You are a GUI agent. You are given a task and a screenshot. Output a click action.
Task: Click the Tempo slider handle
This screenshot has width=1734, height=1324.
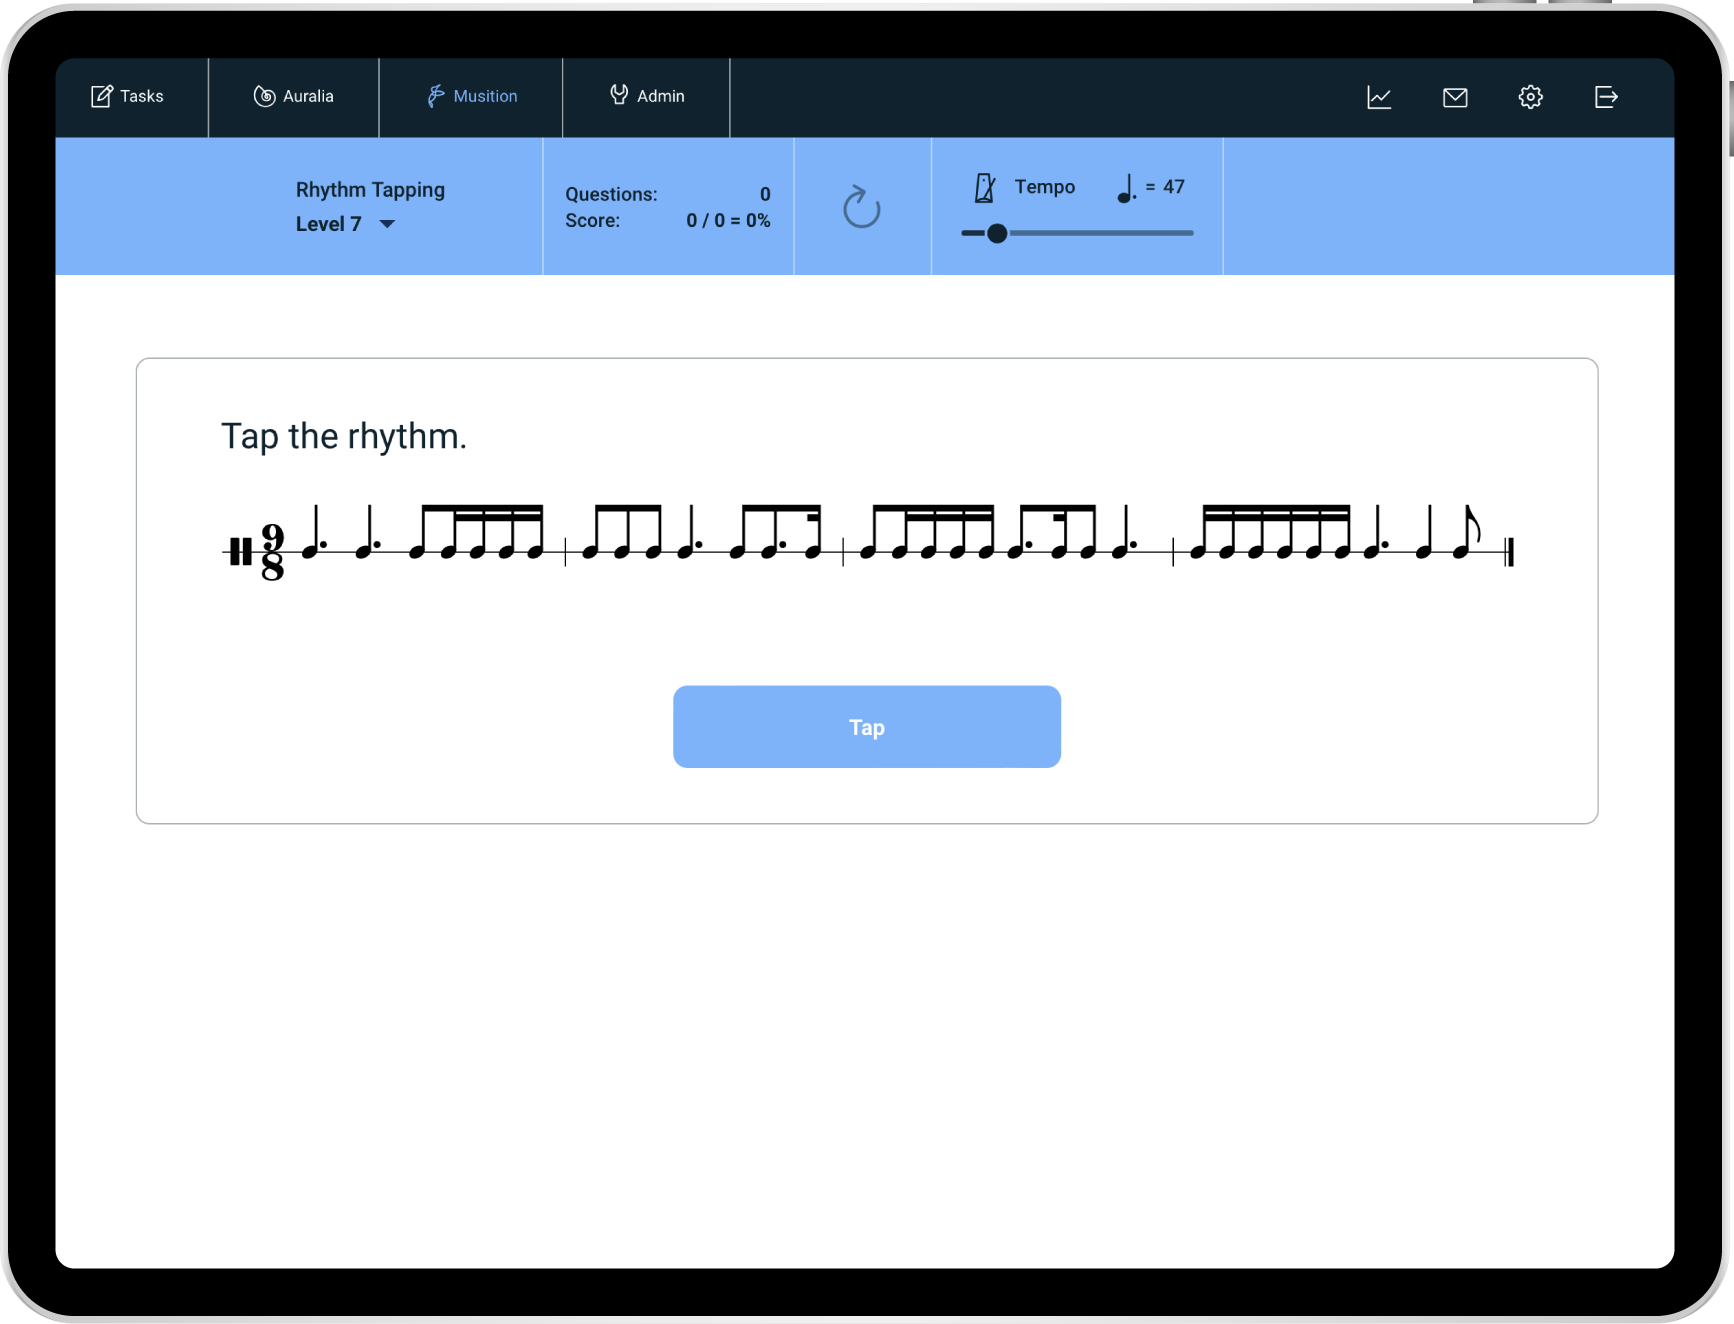pyautogui.click(x=997, y=233)
